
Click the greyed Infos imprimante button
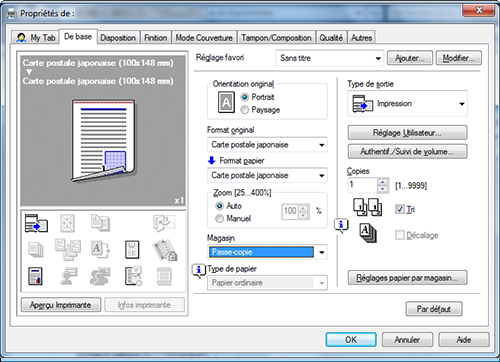click(x=144, y=305)
